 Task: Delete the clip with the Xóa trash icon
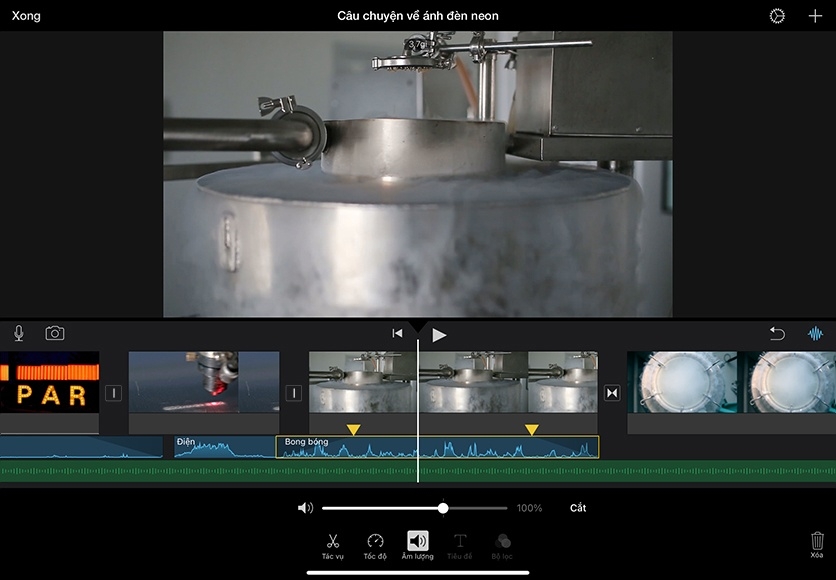[x=817, y=545]
